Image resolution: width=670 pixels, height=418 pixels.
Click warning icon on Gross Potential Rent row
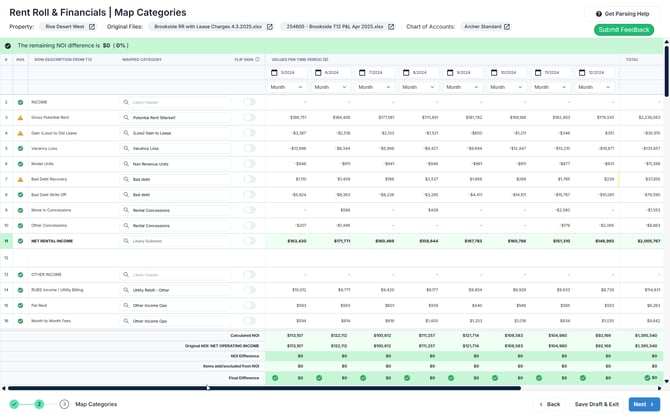[20, 118]
